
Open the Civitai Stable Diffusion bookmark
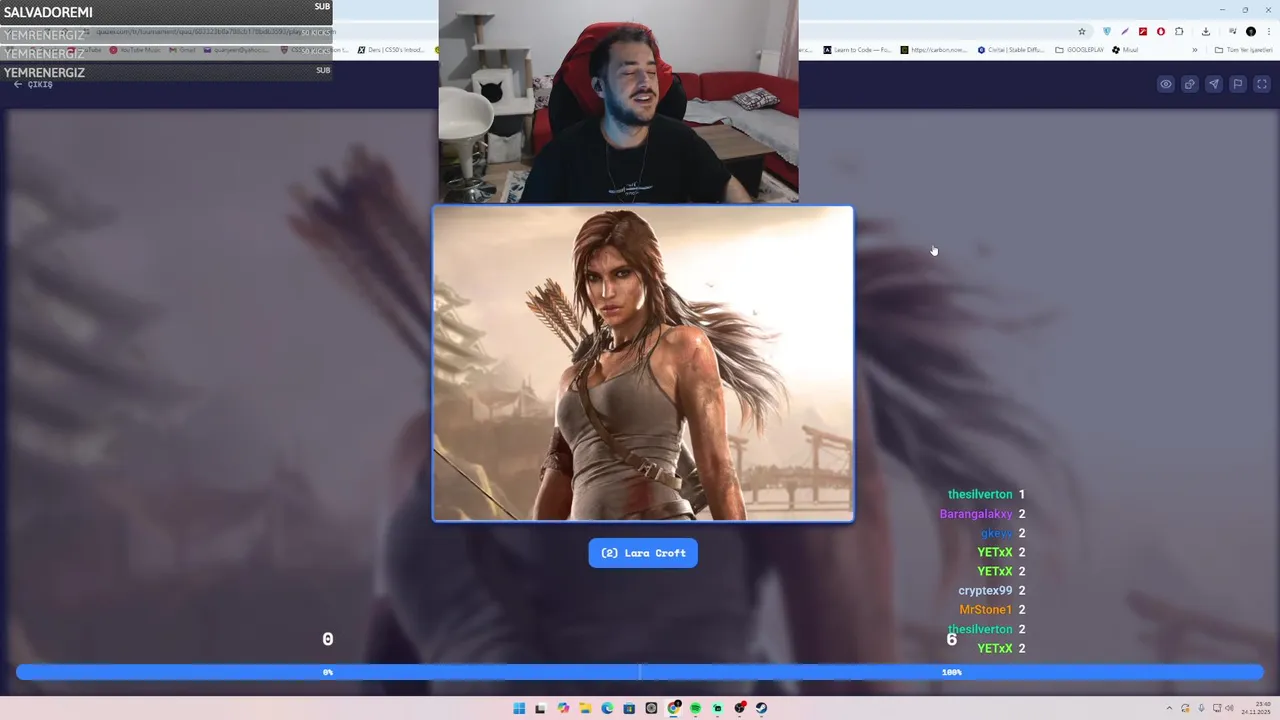tap(1011, 50)
